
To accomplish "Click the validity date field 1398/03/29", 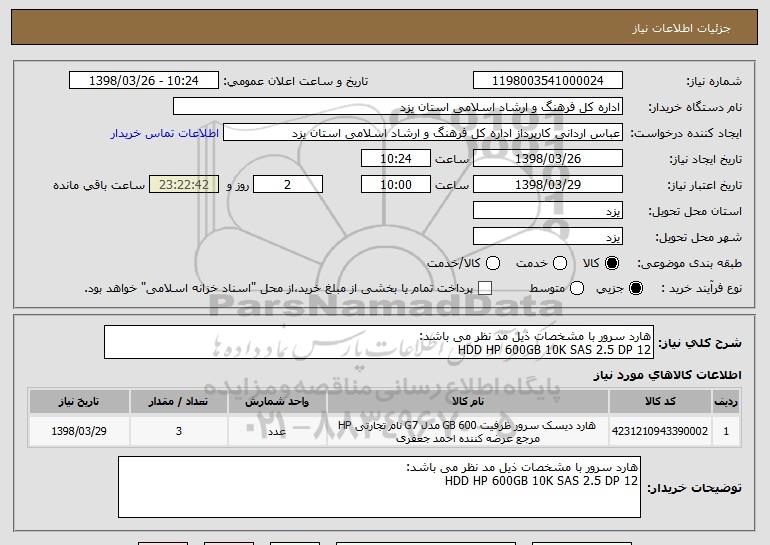I will 548,185.
